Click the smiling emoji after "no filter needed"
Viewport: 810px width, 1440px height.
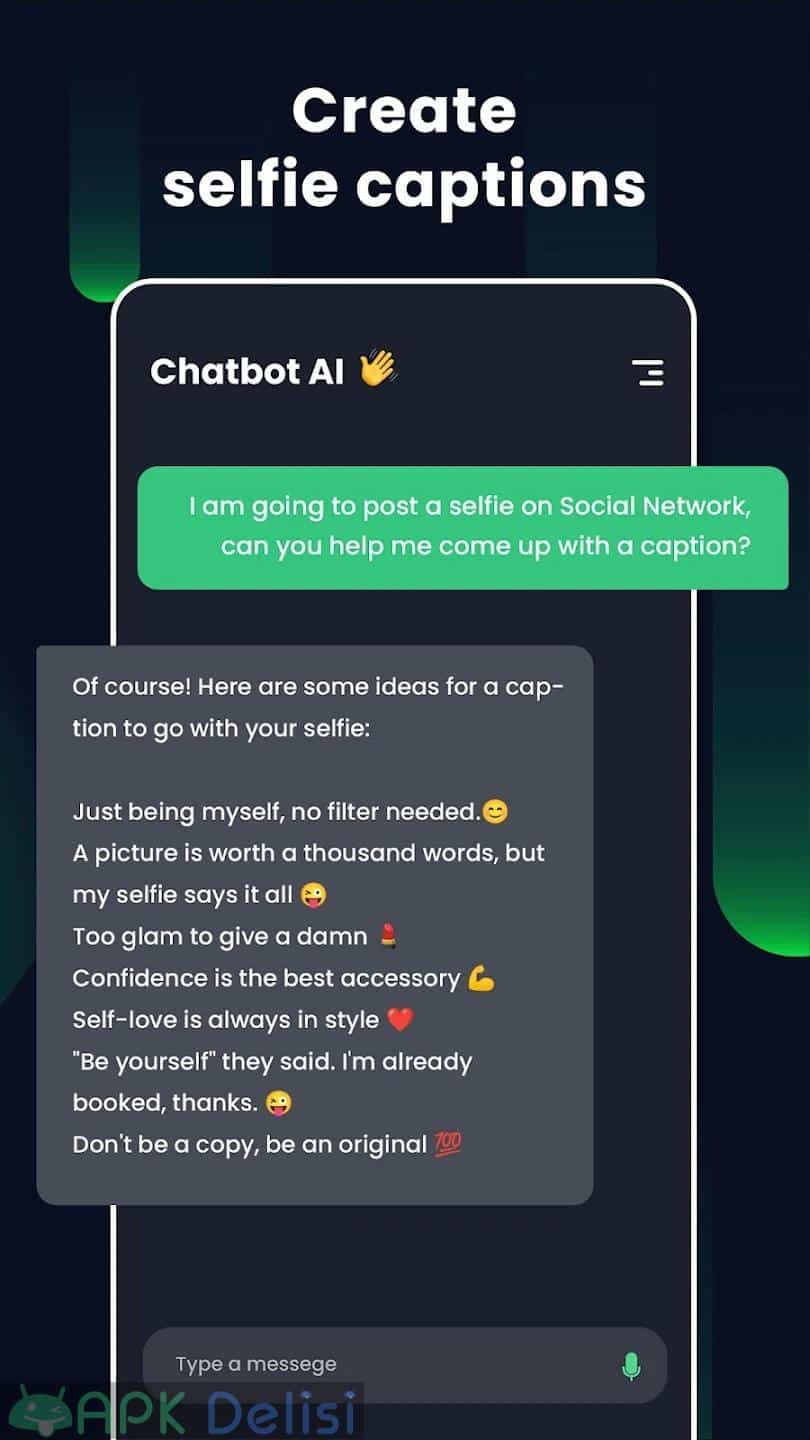click(495, 811)
